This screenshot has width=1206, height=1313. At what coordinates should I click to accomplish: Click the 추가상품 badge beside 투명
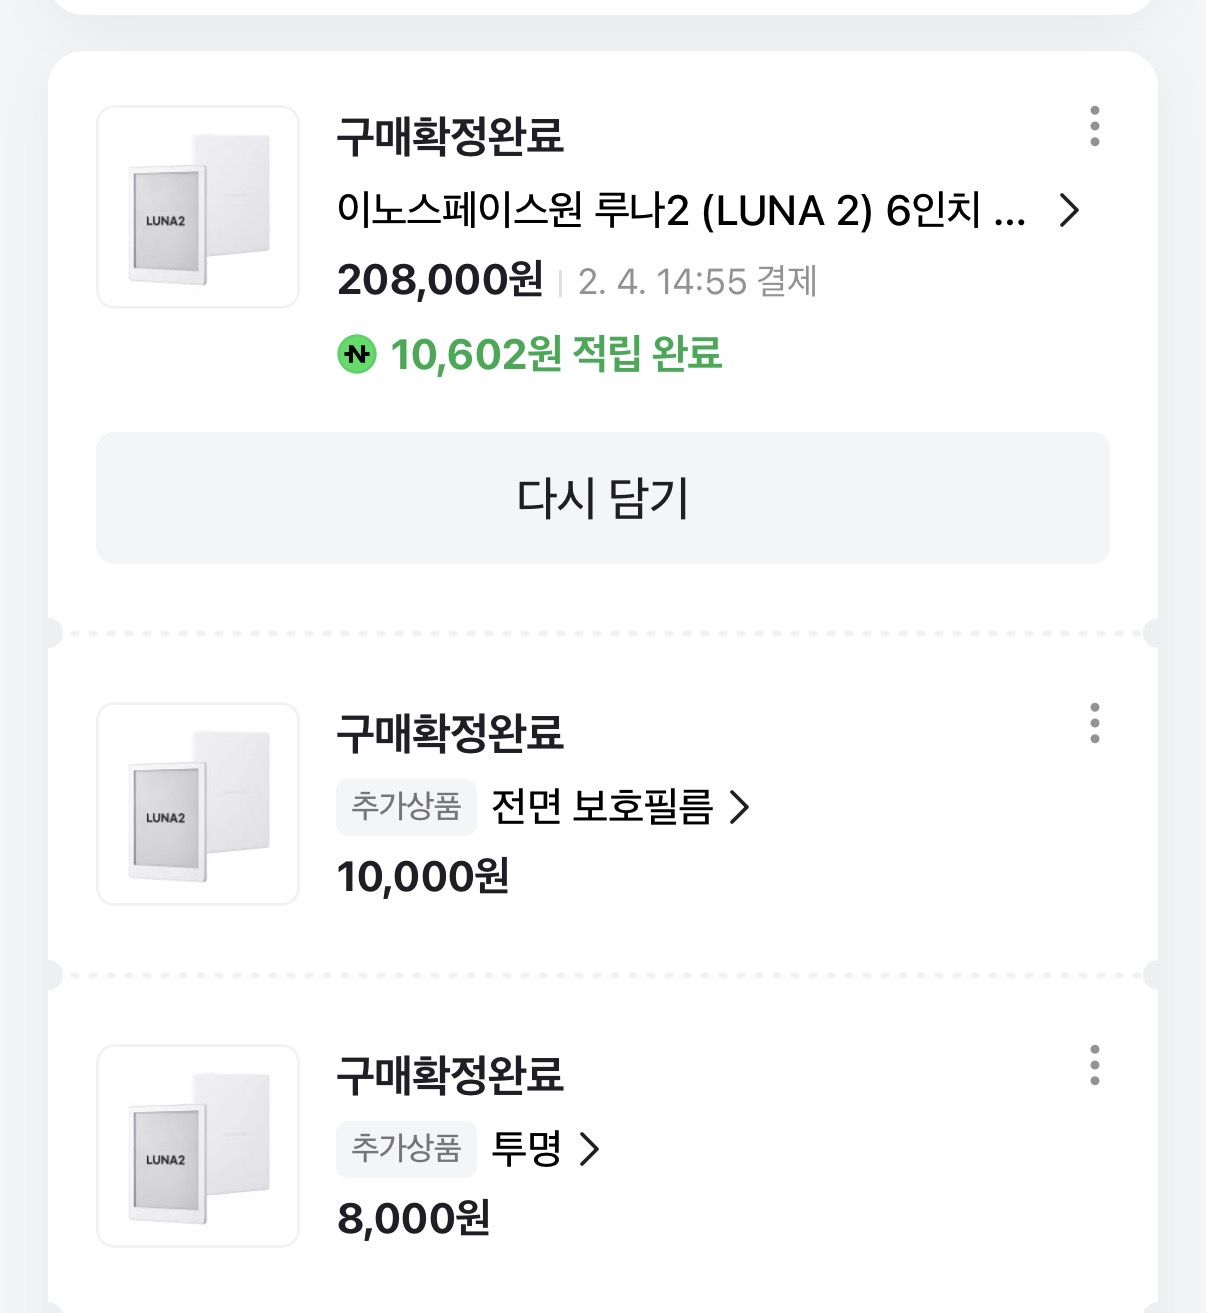click(406, 1149)
